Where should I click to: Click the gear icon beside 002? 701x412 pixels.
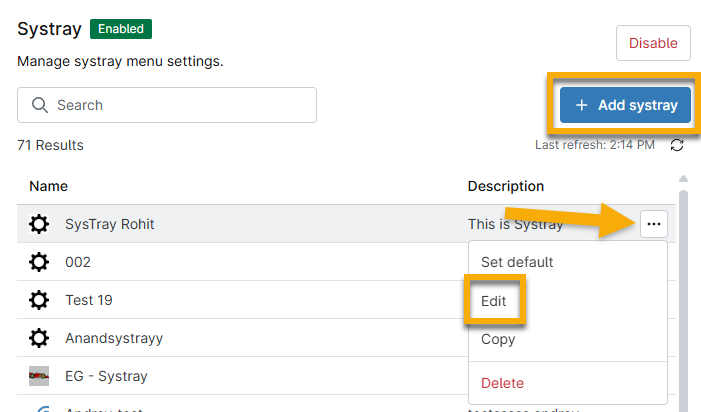39,262
